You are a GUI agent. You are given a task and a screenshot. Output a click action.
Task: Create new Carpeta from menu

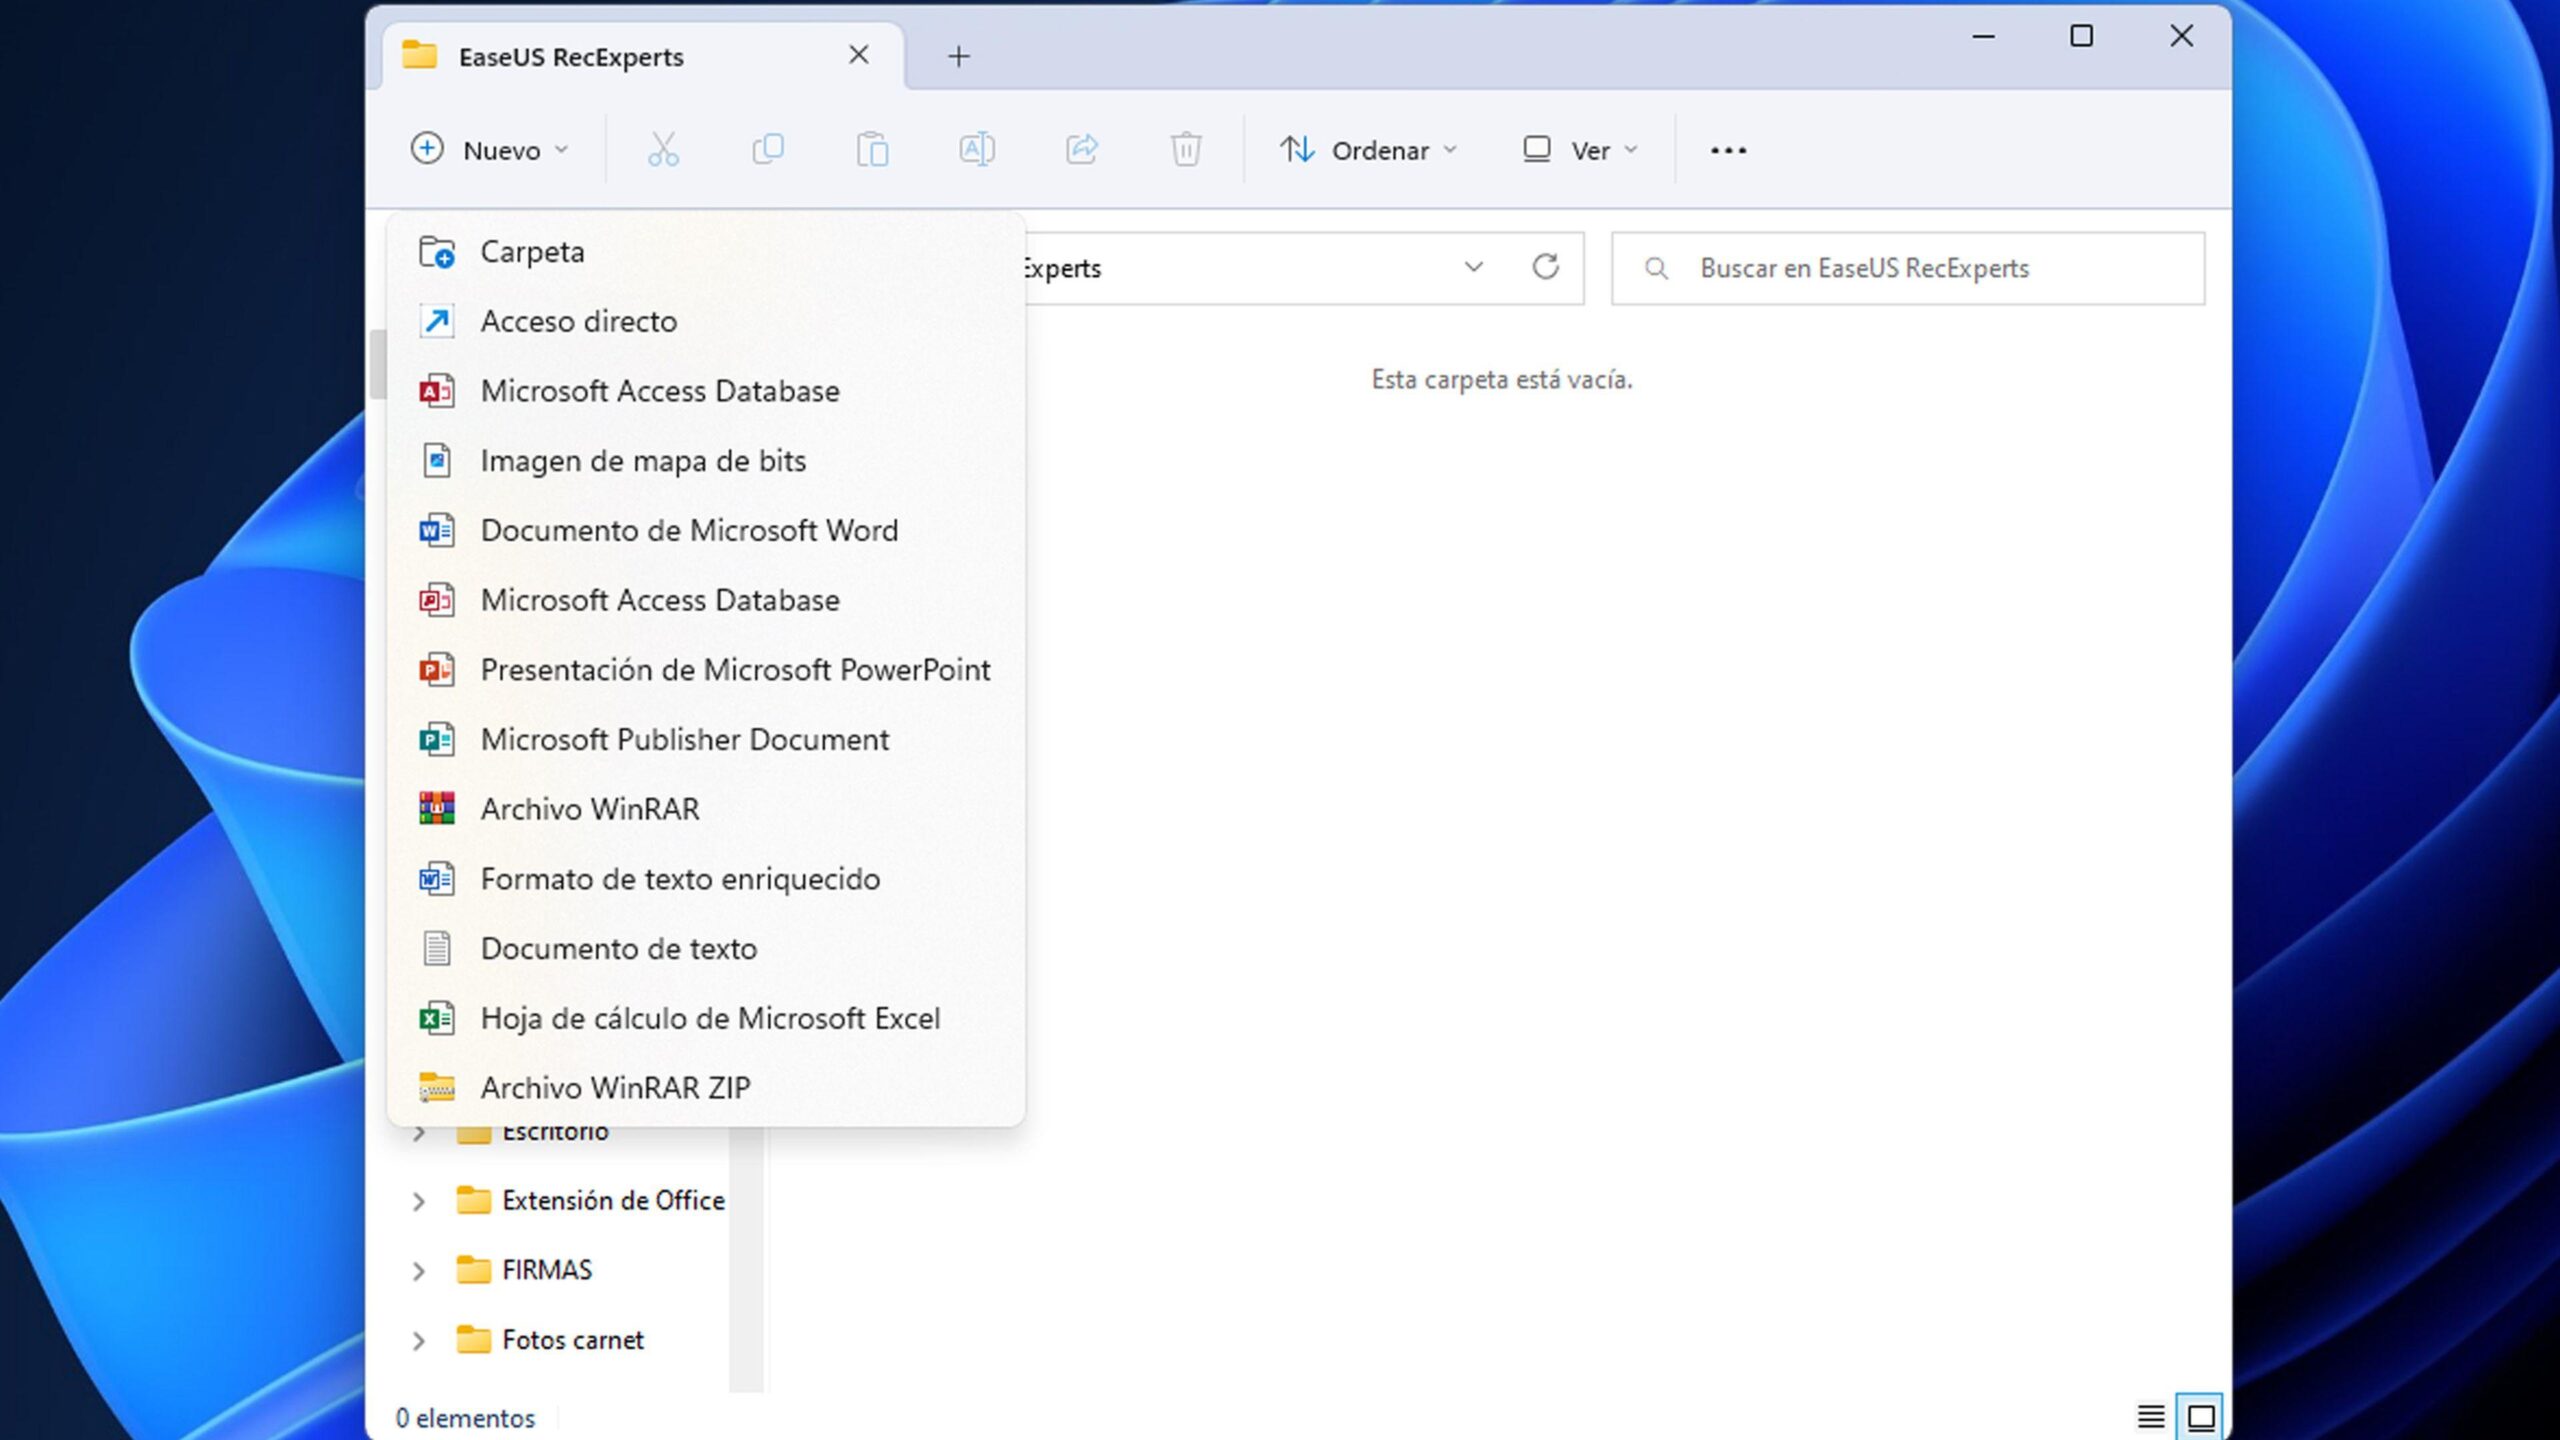click(x=706, y=252)
